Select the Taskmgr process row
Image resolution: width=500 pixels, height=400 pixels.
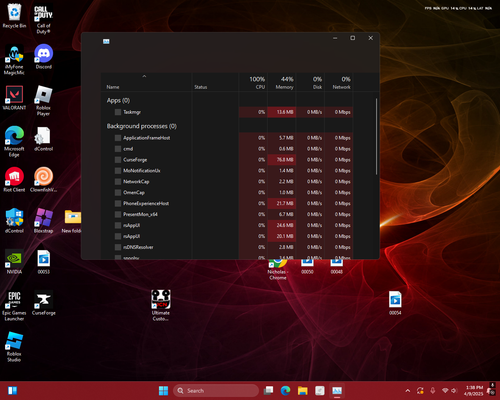point(227,112)
